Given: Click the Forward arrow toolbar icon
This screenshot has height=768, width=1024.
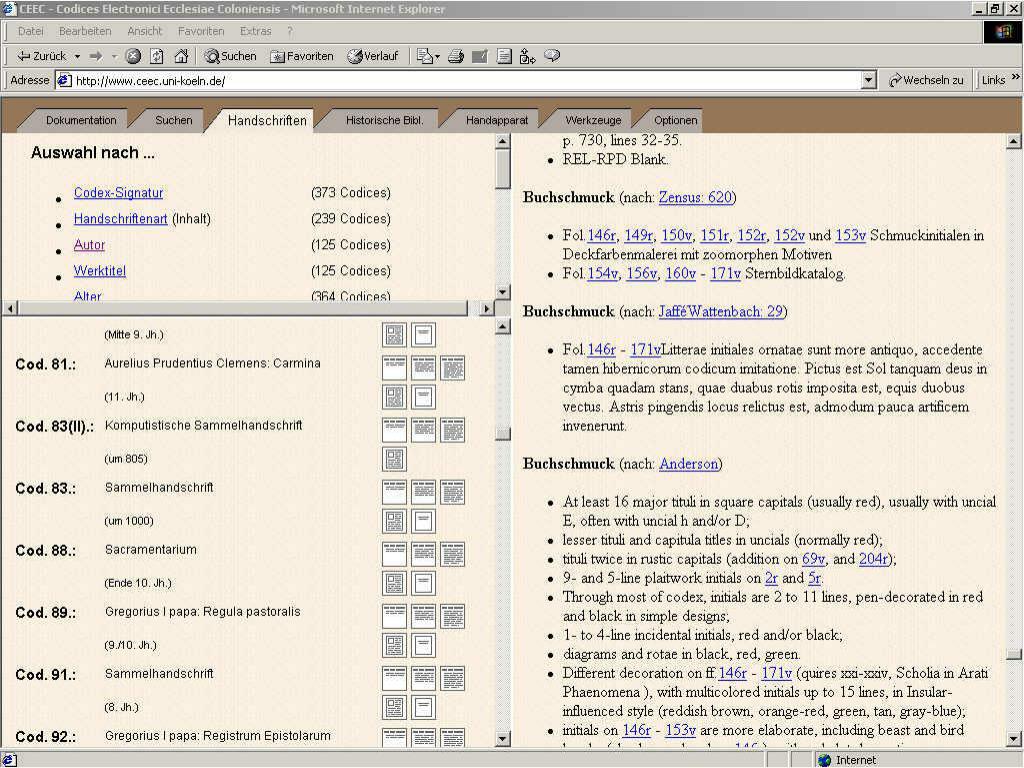Looking at the screenshot, I should pyautogui.click(x=96, y=56).
